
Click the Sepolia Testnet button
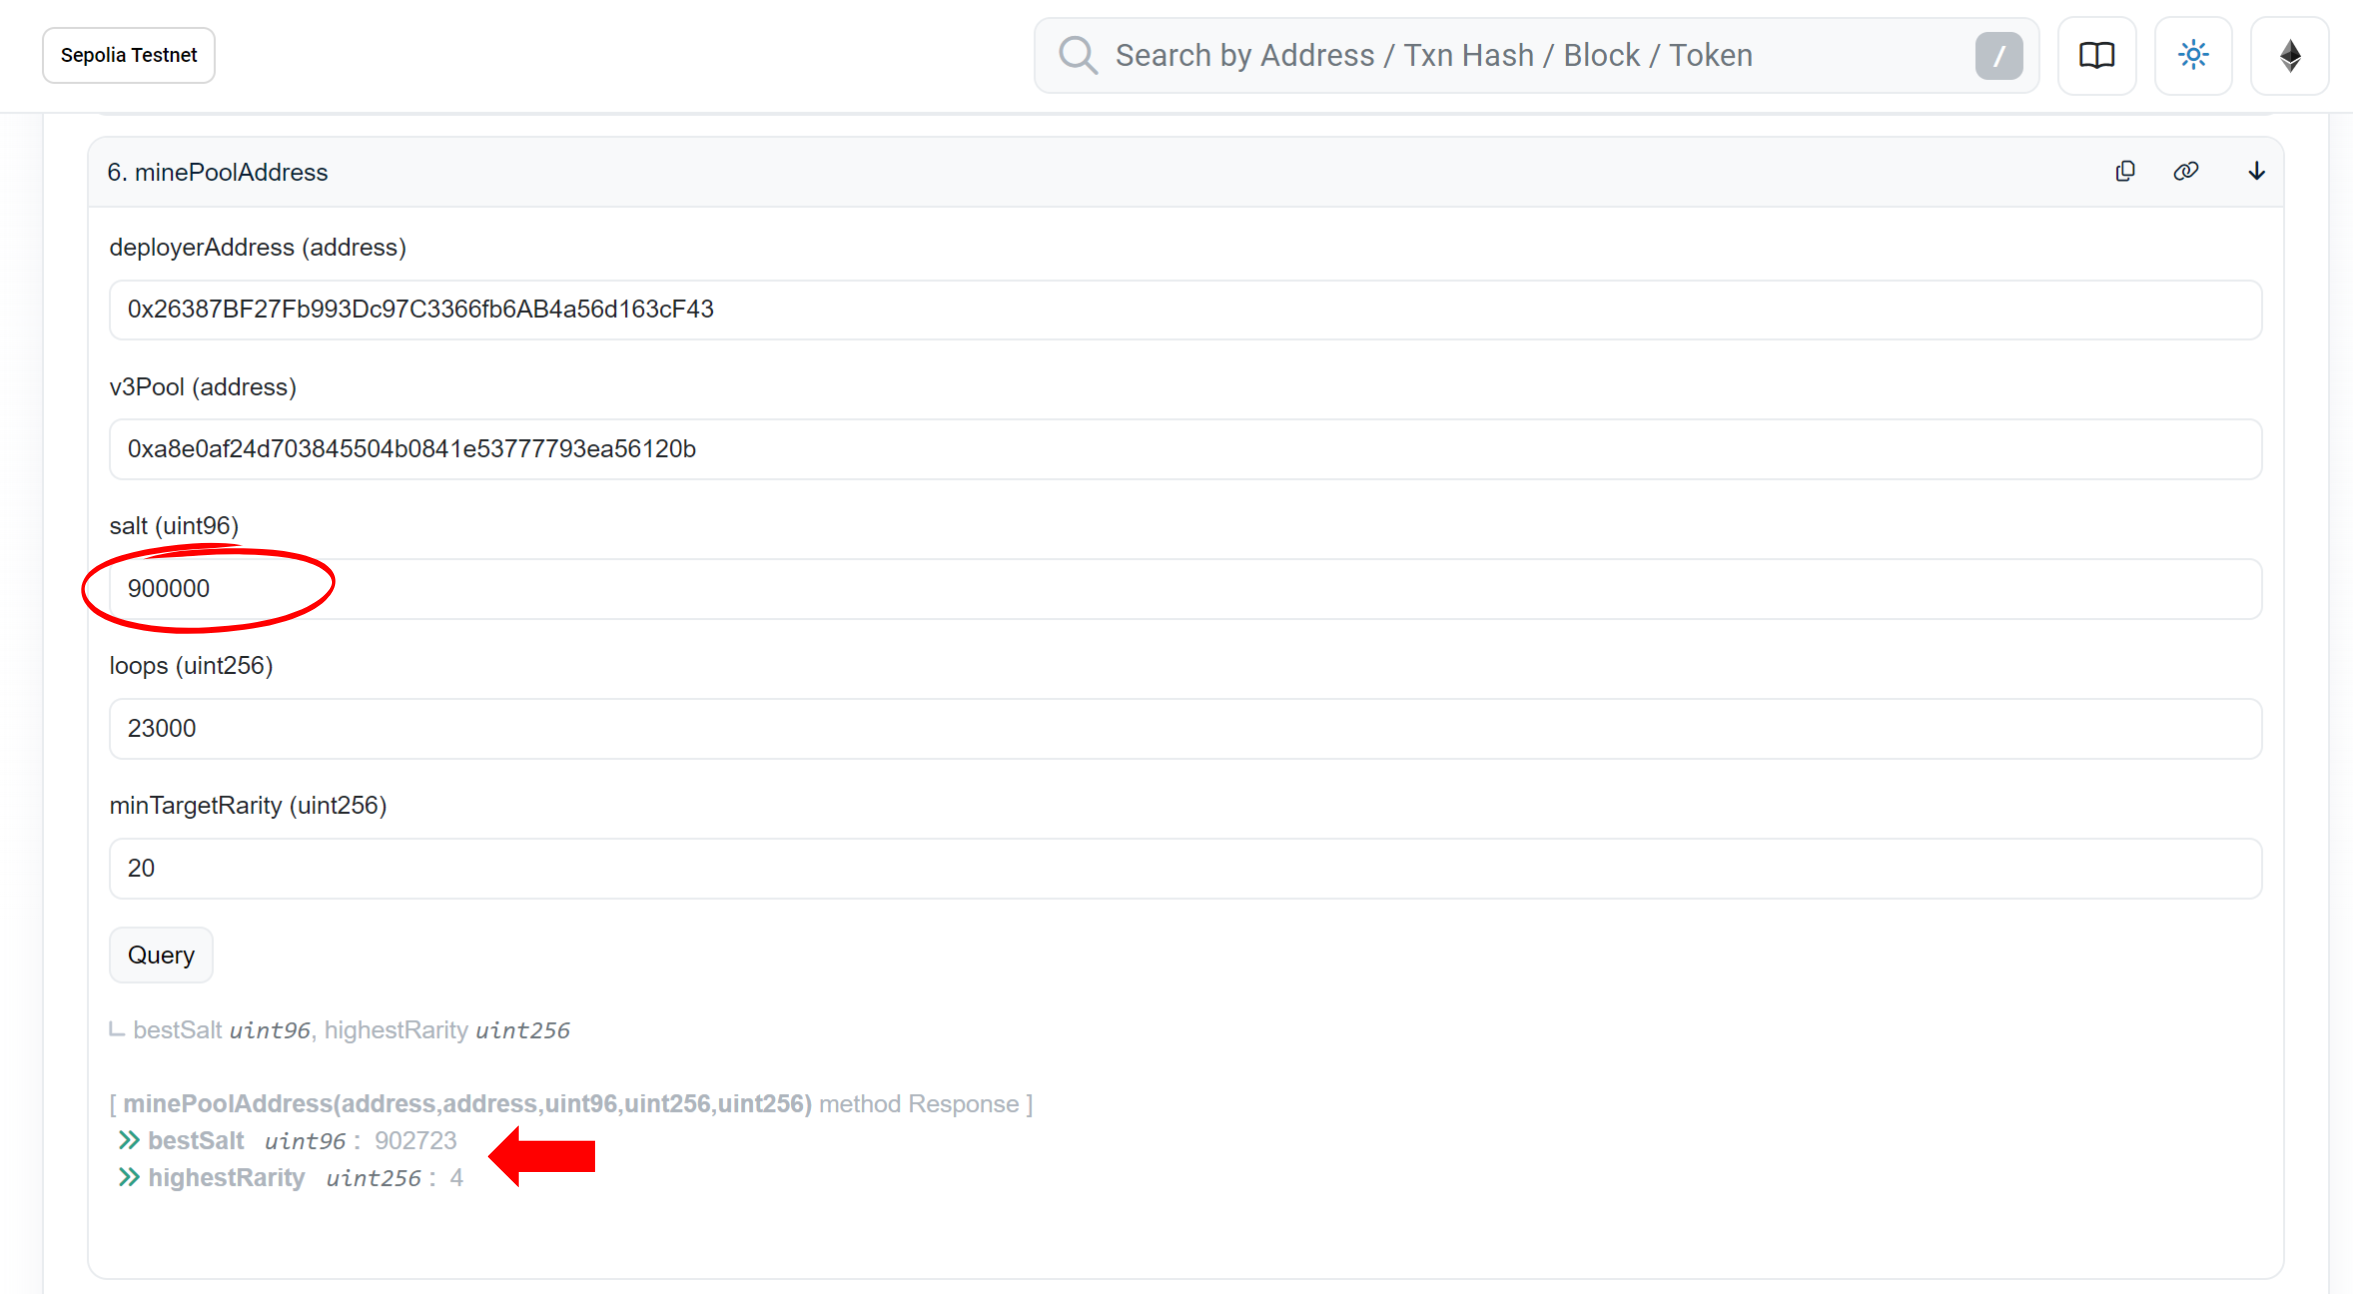[128, 55]
